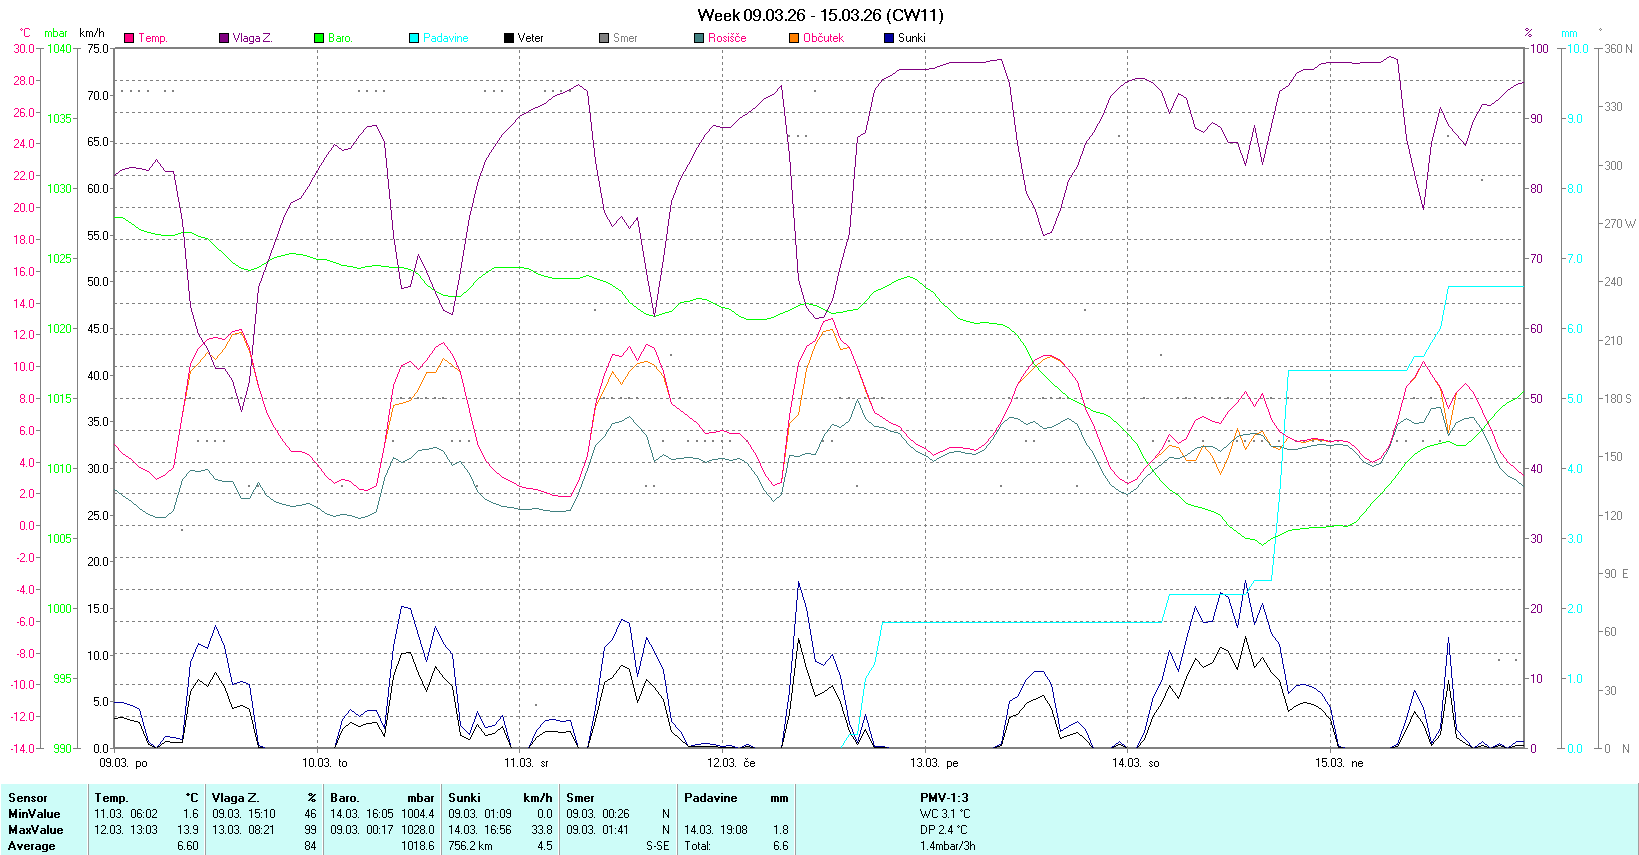Click the pink Temp. legend swatch
The height and width of the screenshot is (855, 1639).
[x=129, y=38]
